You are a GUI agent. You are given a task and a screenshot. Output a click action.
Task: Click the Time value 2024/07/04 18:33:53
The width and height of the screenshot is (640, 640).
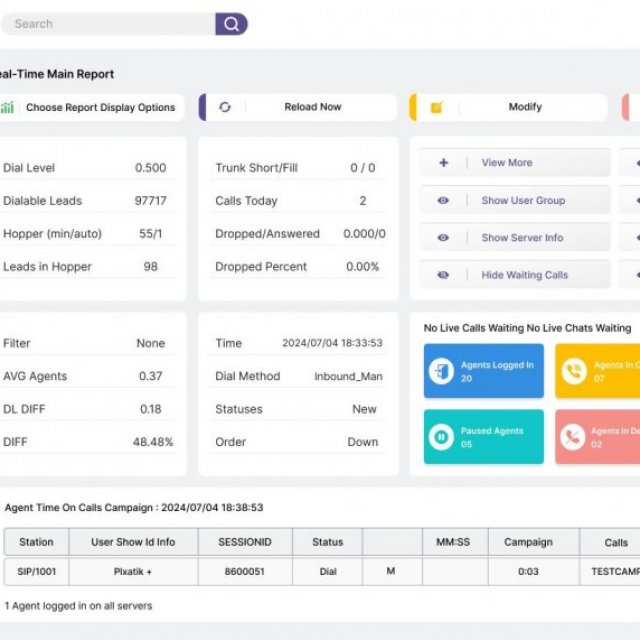click(x=332, y=343)
